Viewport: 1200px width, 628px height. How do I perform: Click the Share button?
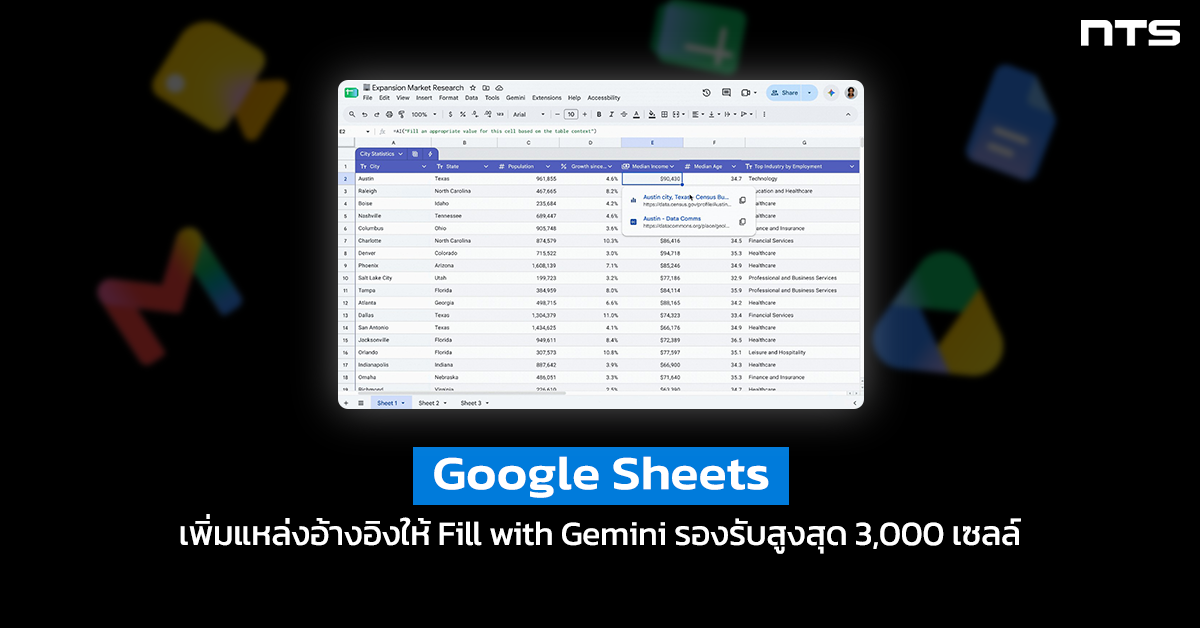coord(784,92)
